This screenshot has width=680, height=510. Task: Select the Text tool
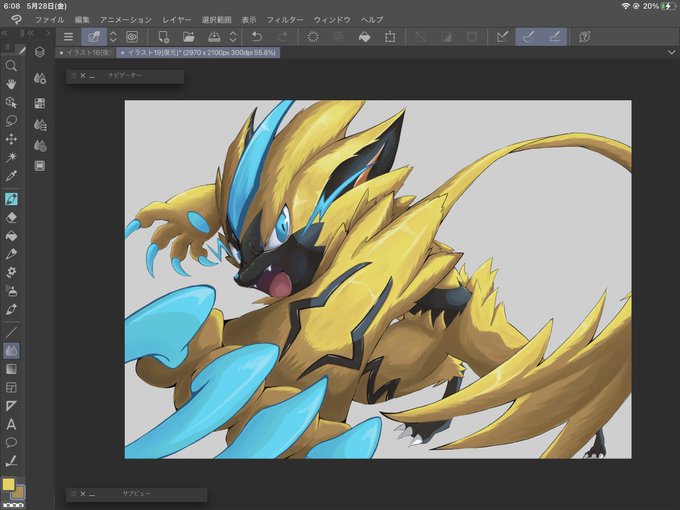point(11,424)
